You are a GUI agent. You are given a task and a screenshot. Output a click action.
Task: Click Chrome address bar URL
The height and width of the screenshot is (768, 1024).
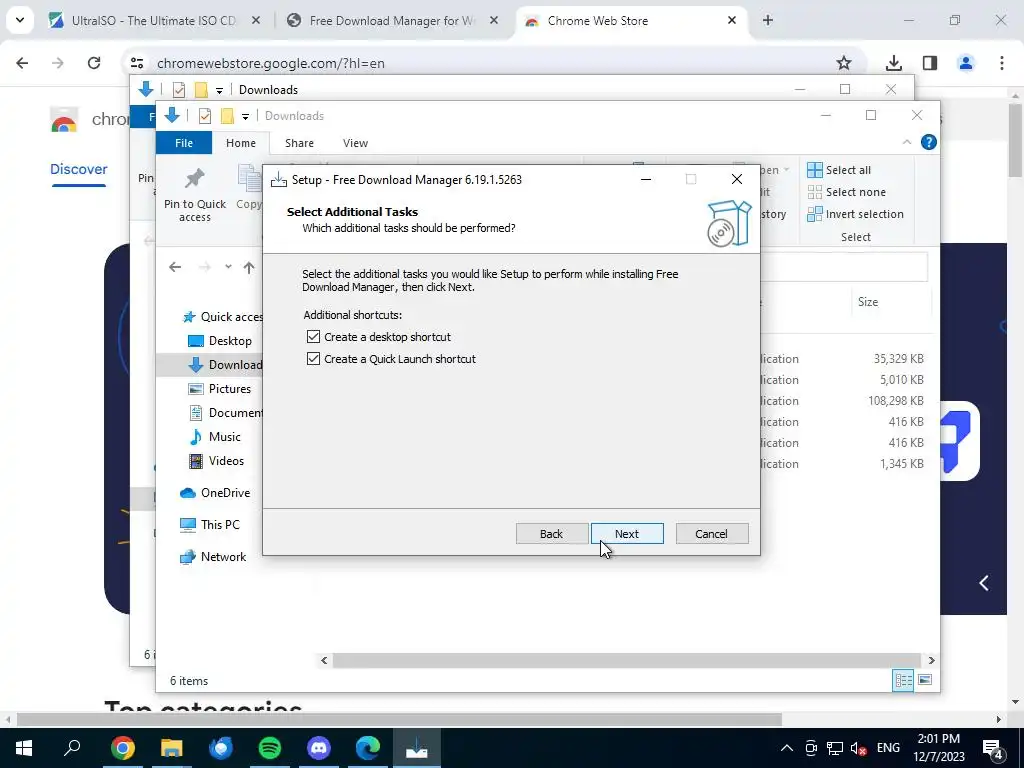[x=270, y=63]
